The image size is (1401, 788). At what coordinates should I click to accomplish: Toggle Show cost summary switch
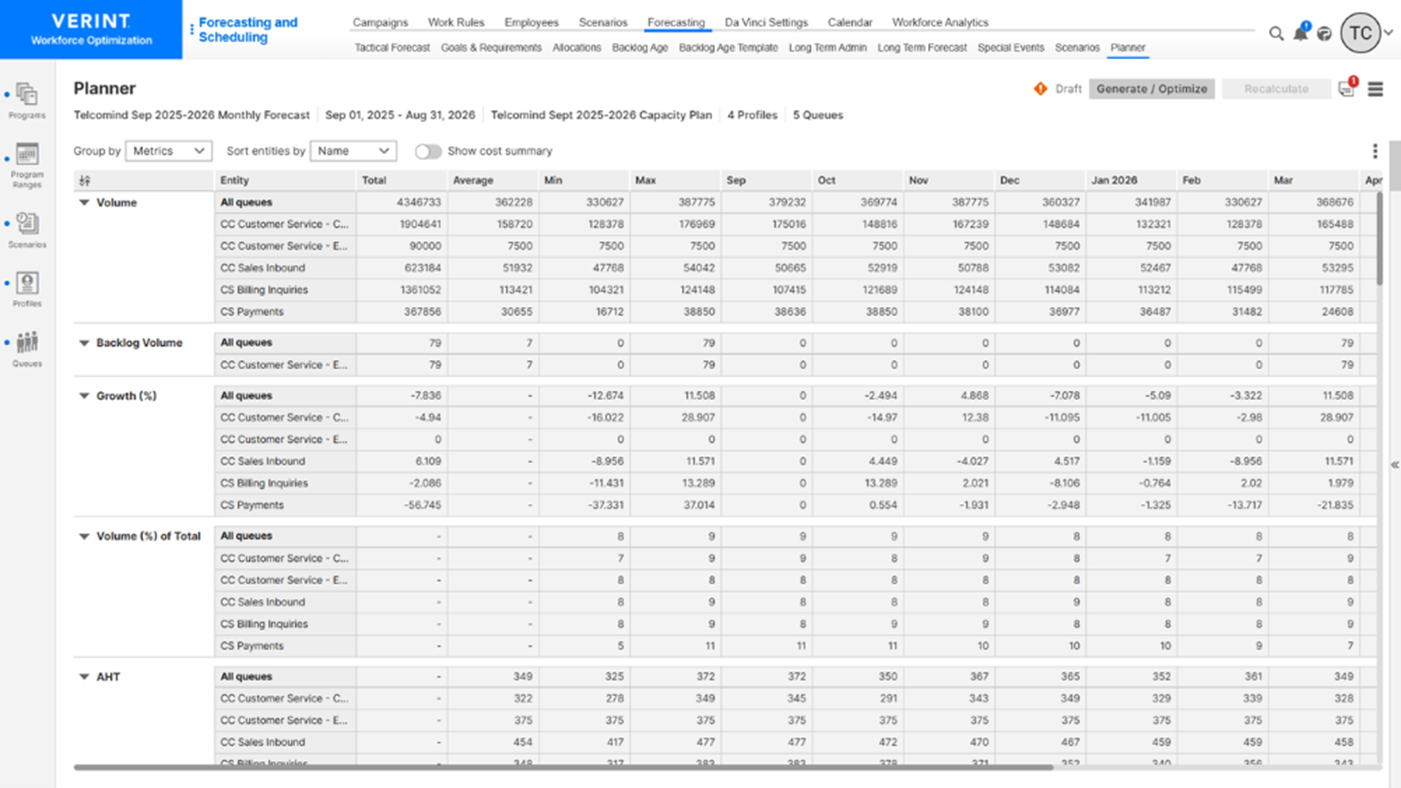(428, 151)
